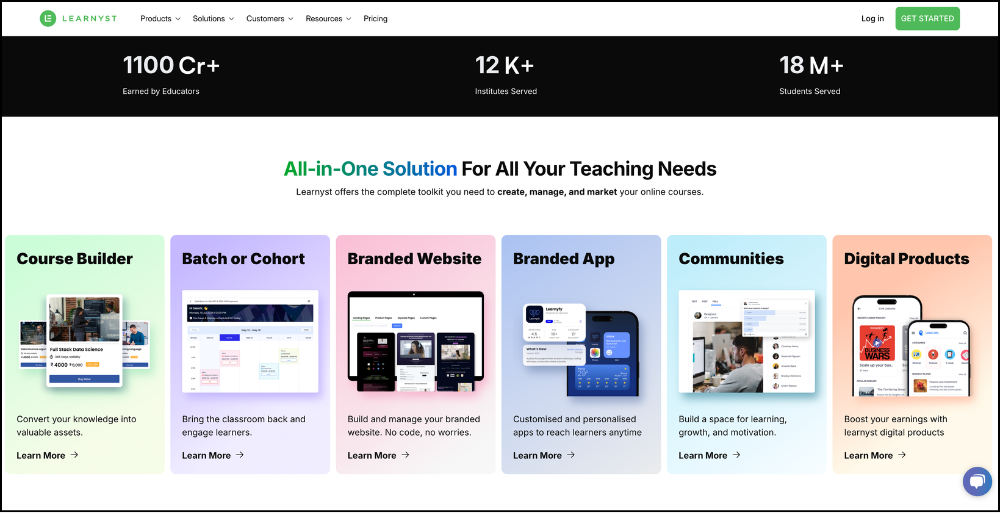The height and width of the screenshot is (517, 1000).
Task: Click the LEARNYST wordmark text
Action: tap(89, 18)
